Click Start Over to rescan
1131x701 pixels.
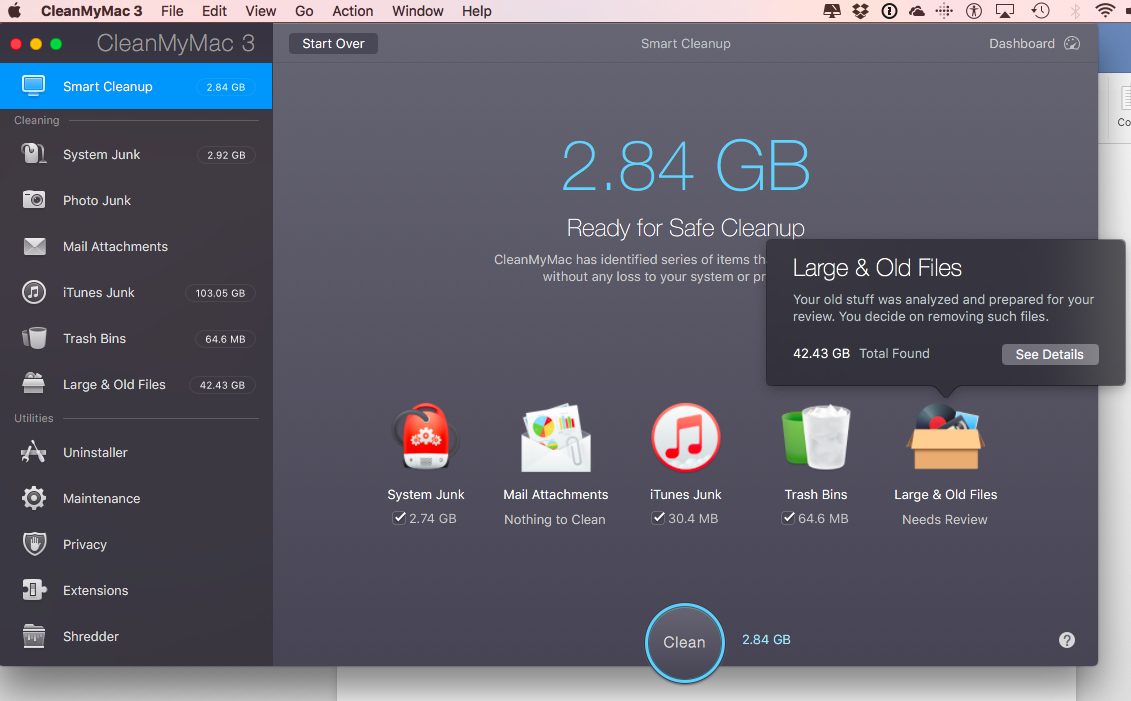[x=333, y=43]
